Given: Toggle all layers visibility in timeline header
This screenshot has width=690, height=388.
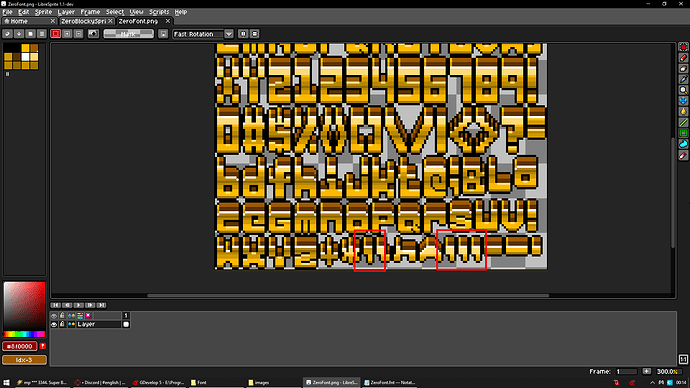Looking at the screenshot, I should [x=54, y=315].
